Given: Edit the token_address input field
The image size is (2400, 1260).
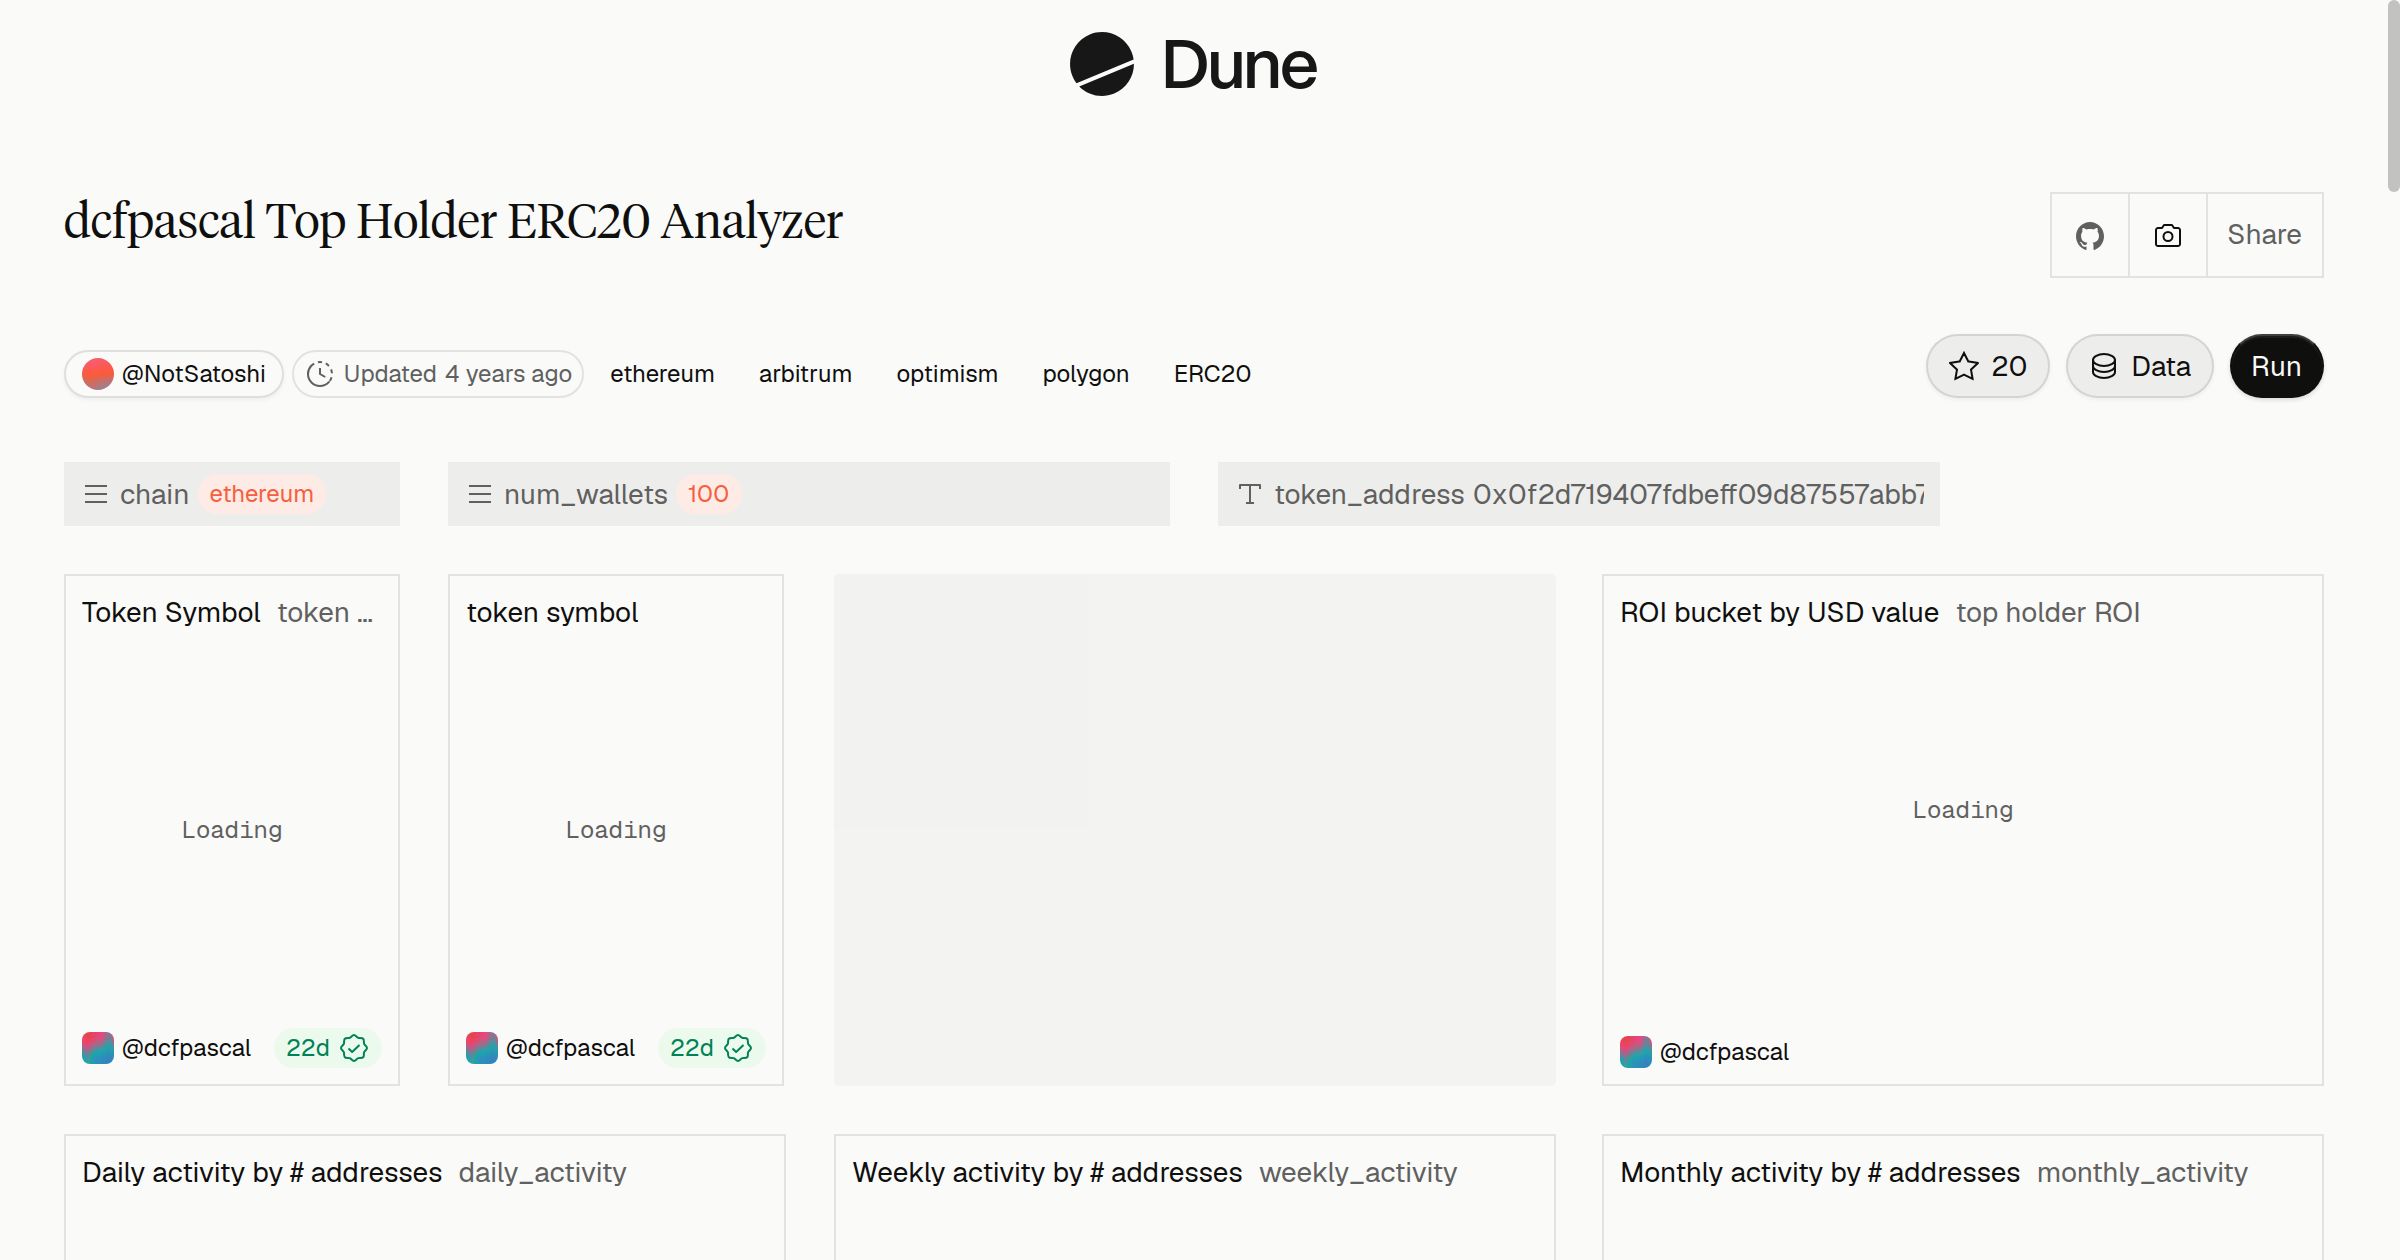Looking at the screenshot, I should pyautogui.click(x=1579, y=494).
